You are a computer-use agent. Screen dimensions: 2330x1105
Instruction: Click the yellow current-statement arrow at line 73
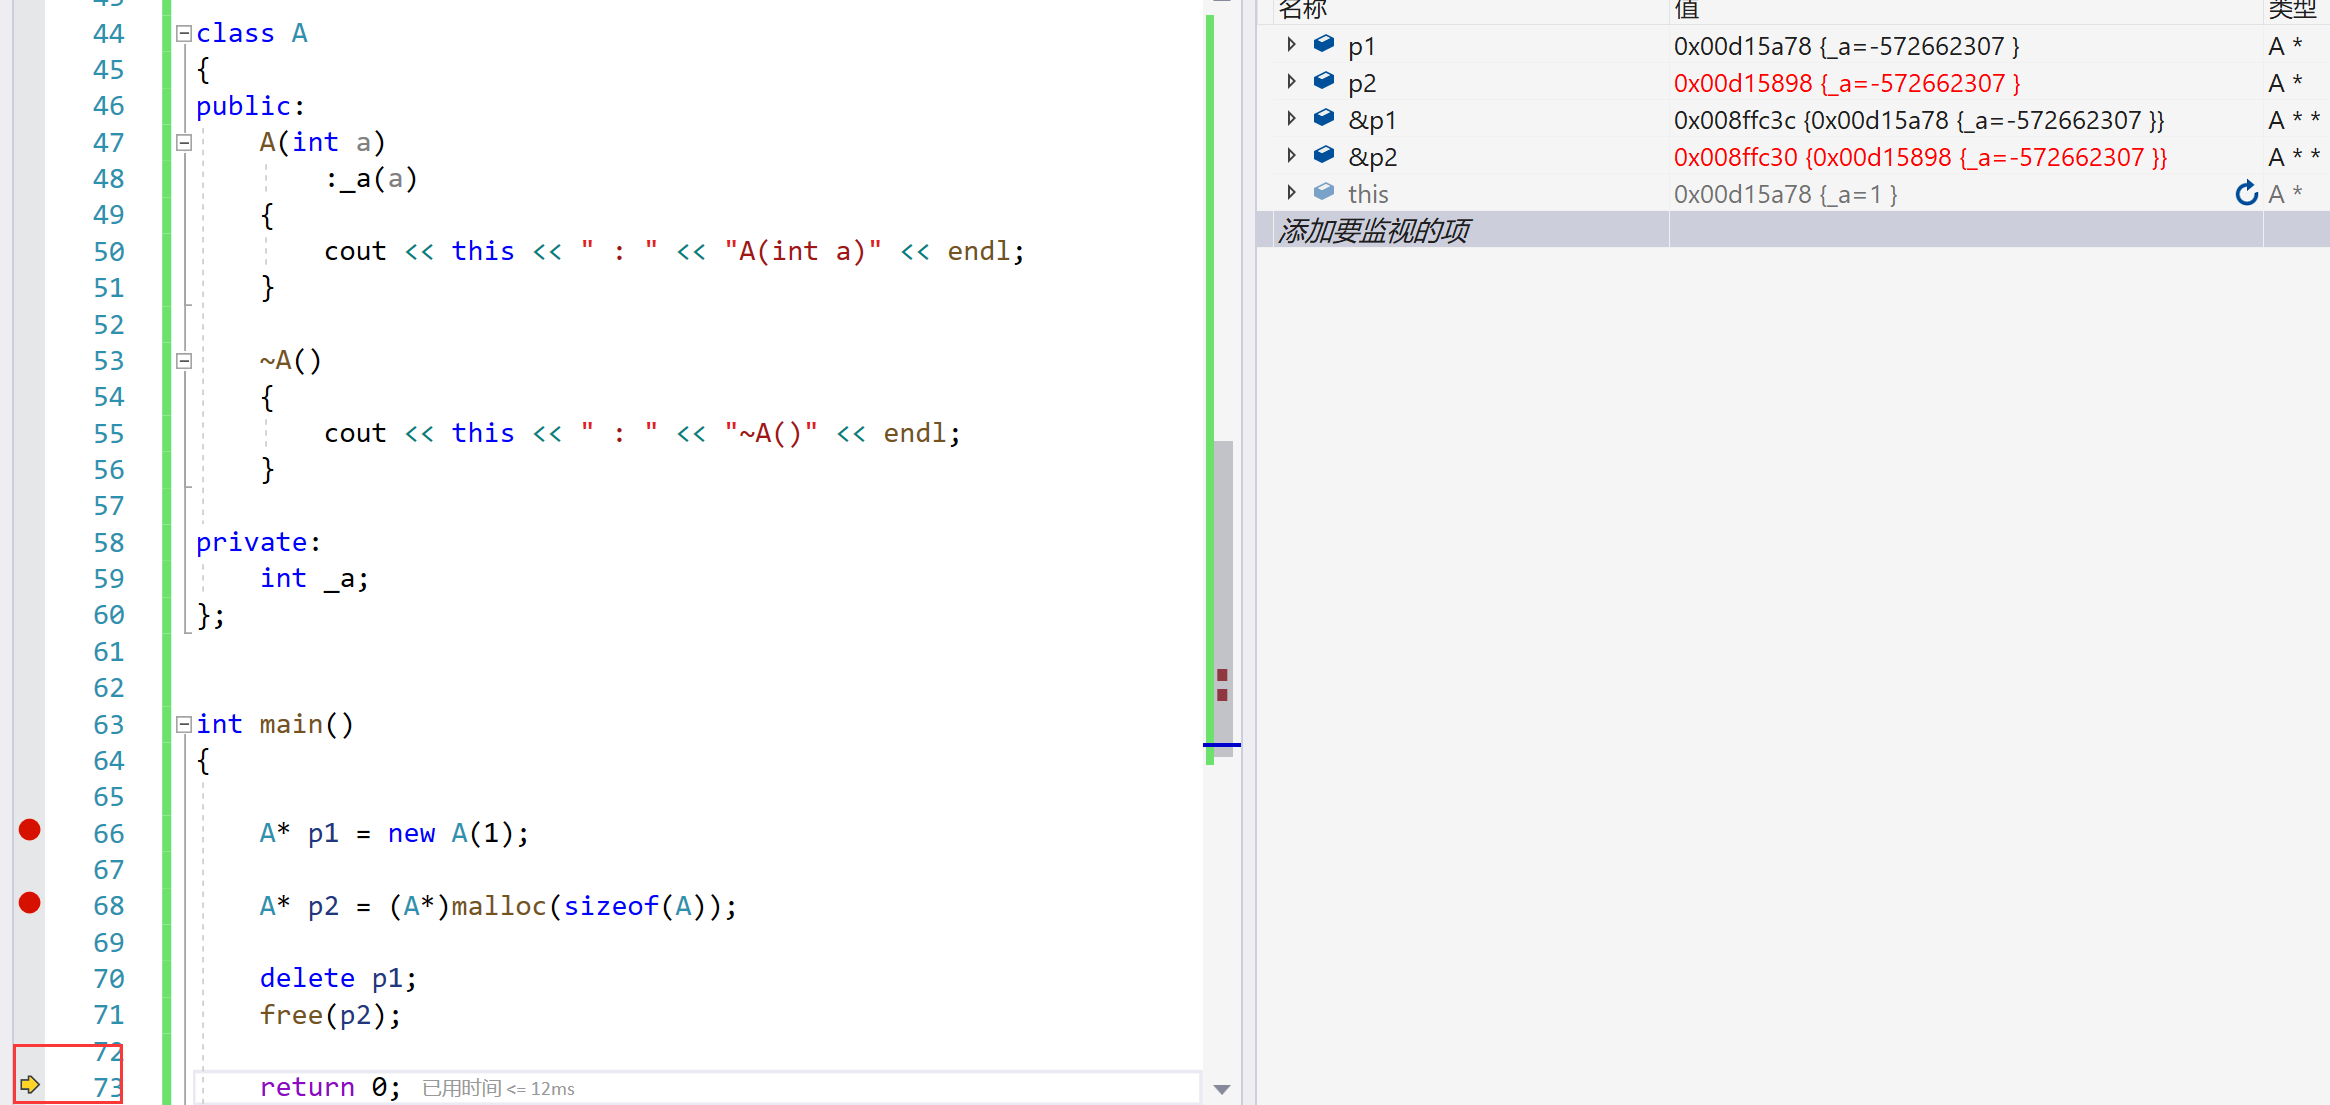(30, 1084)
